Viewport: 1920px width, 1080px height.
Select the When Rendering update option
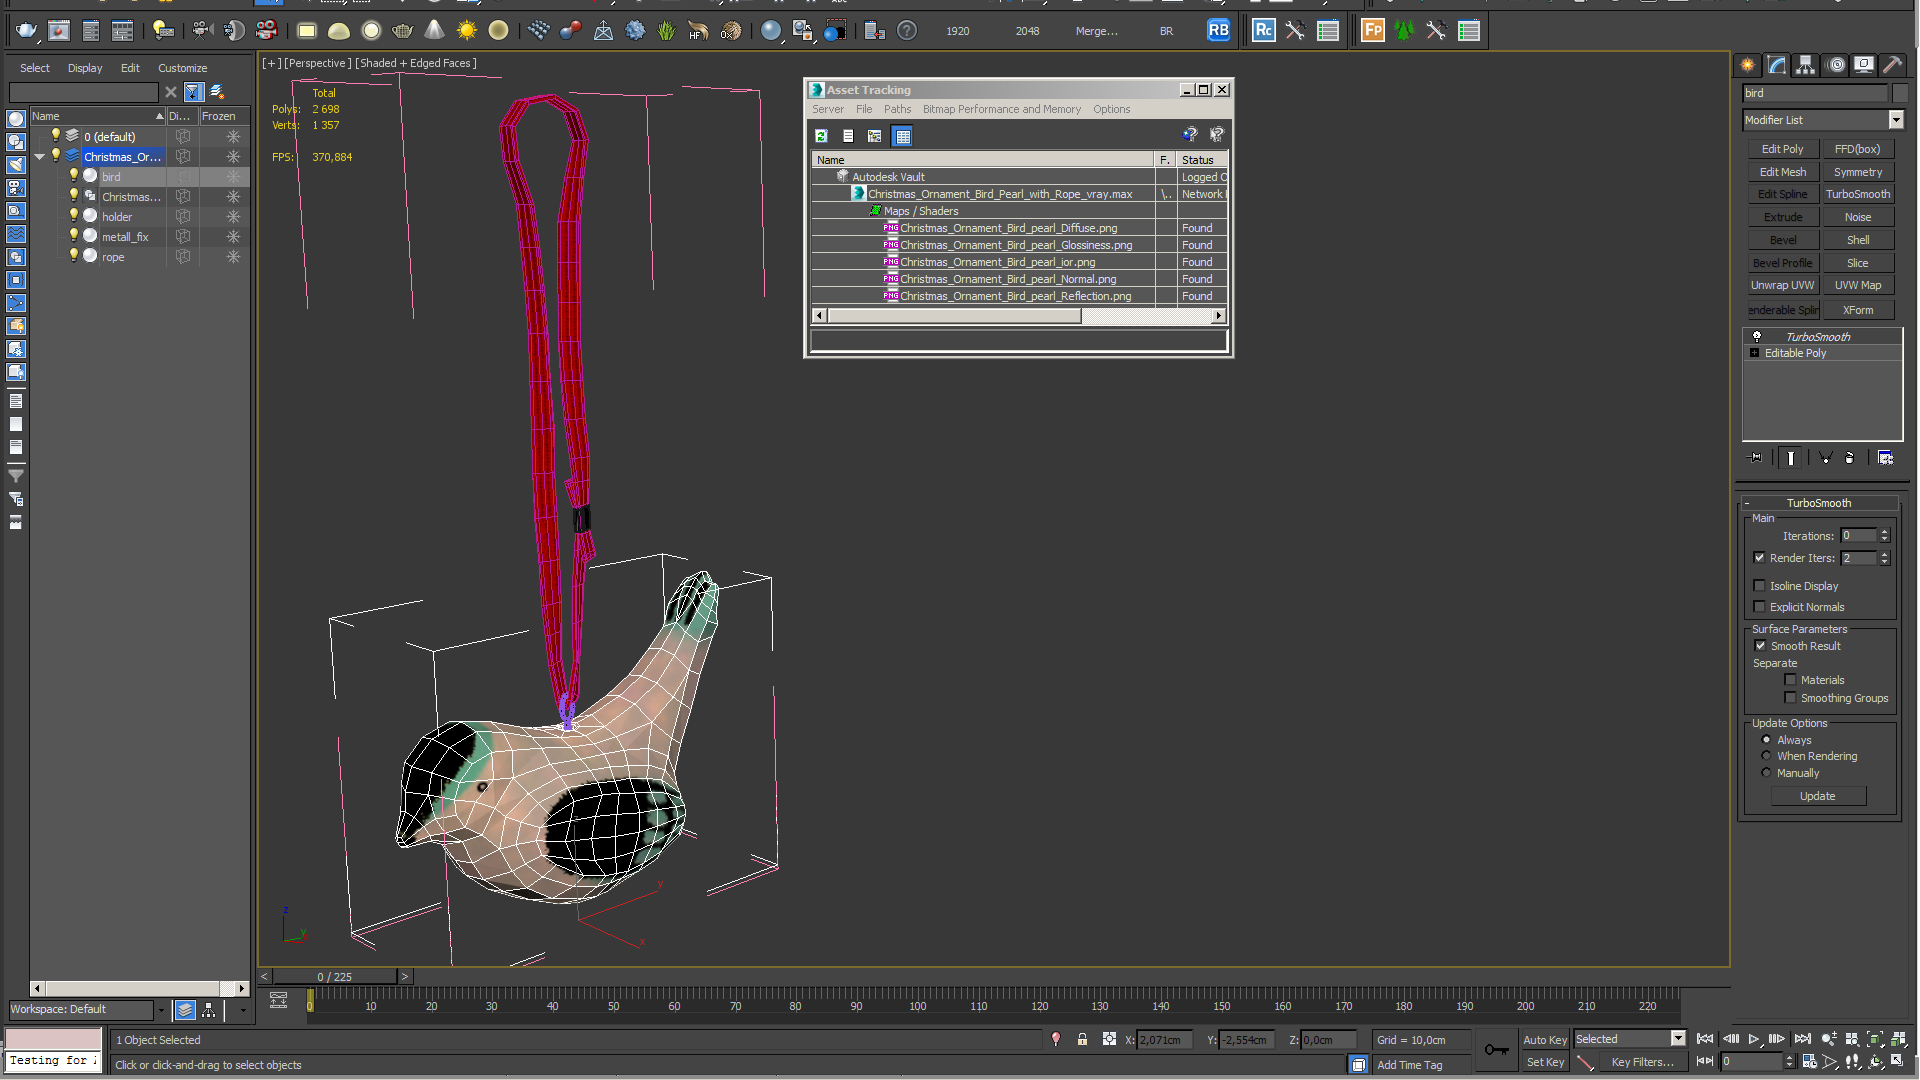click(x=1766, y=756)
